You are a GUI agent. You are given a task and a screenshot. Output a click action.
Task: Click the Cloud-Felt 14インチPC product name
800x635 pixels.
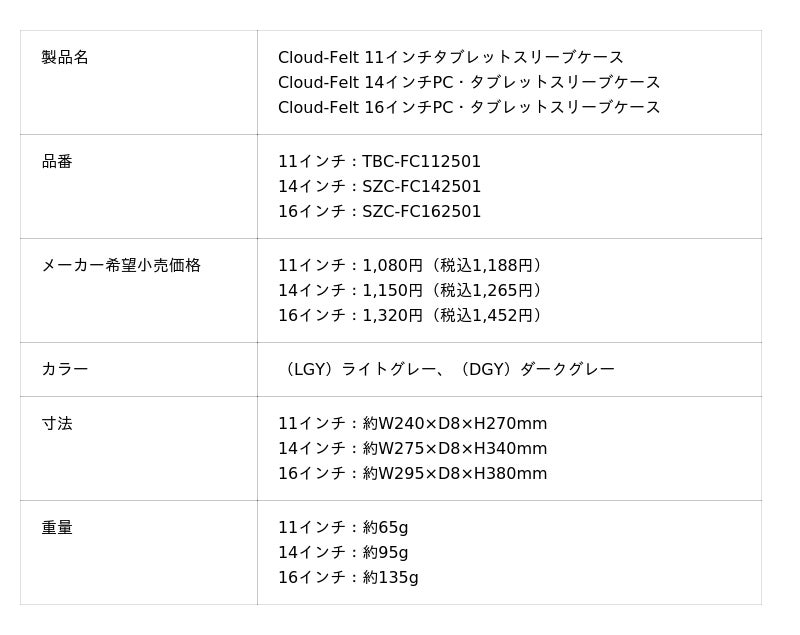pyautogui.click(x=469, y=83)
